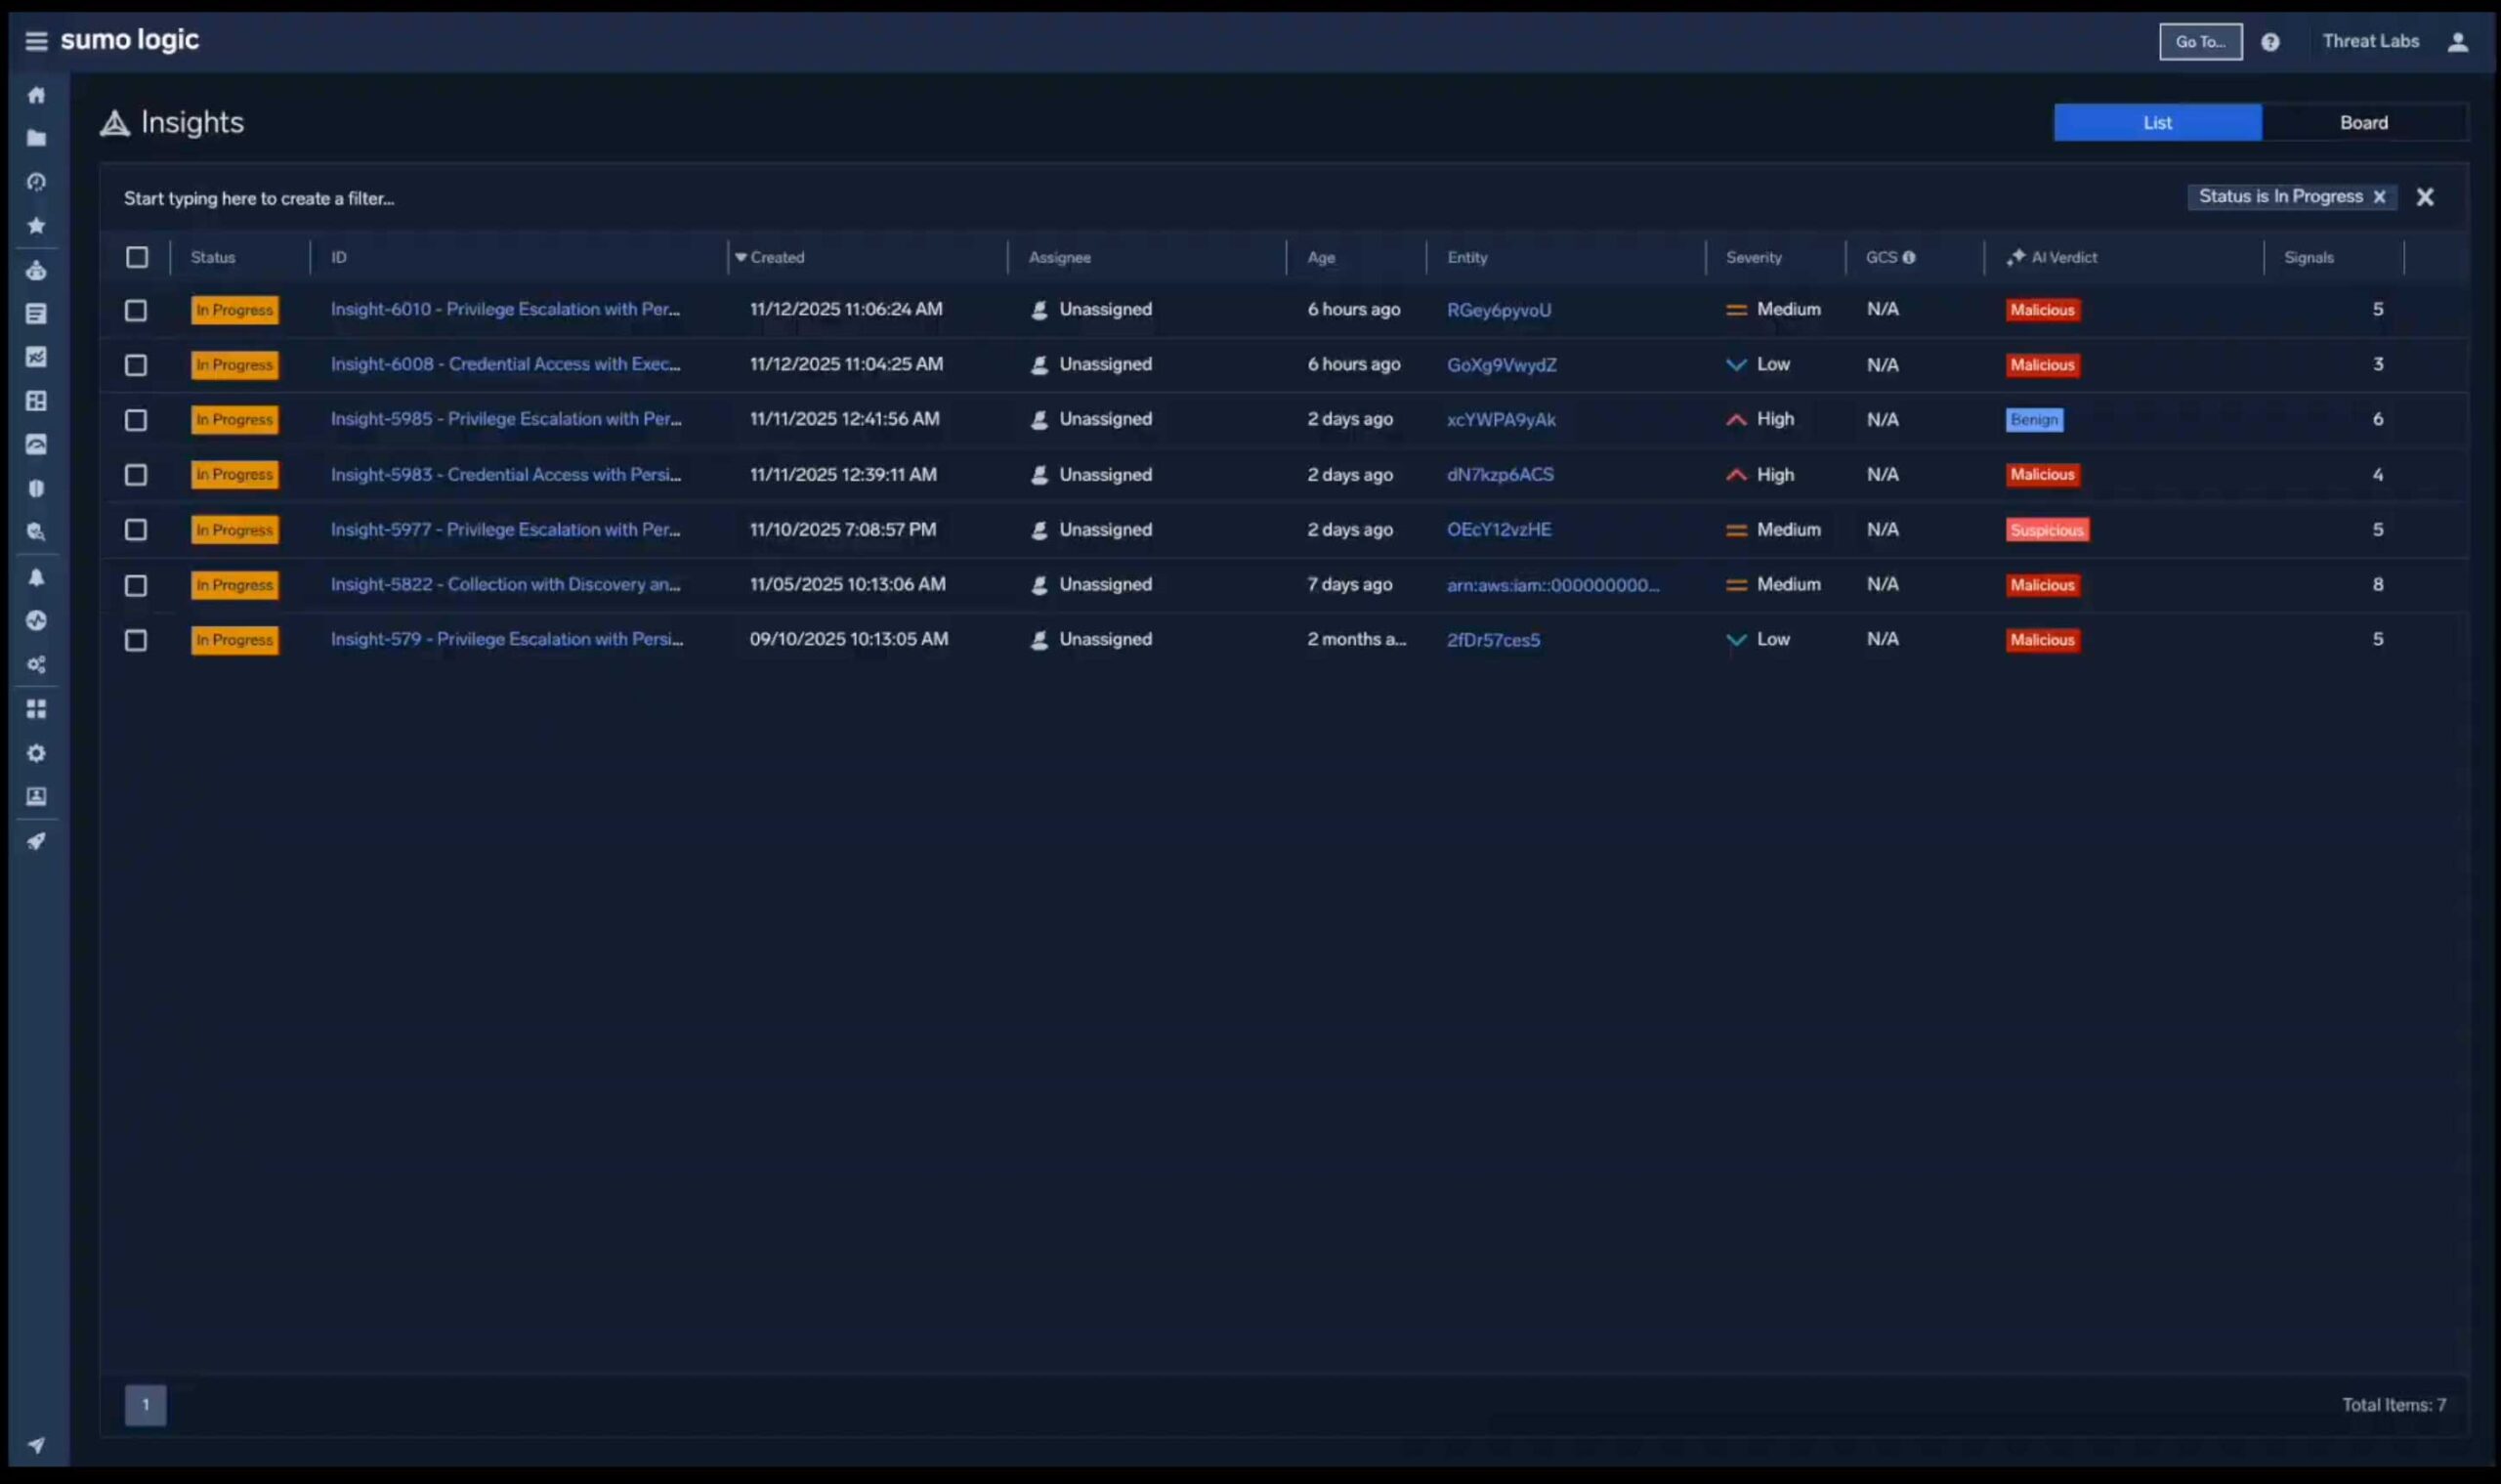
Task: Open the hamburger navigation menu
Action: click(x=36, y=41)
